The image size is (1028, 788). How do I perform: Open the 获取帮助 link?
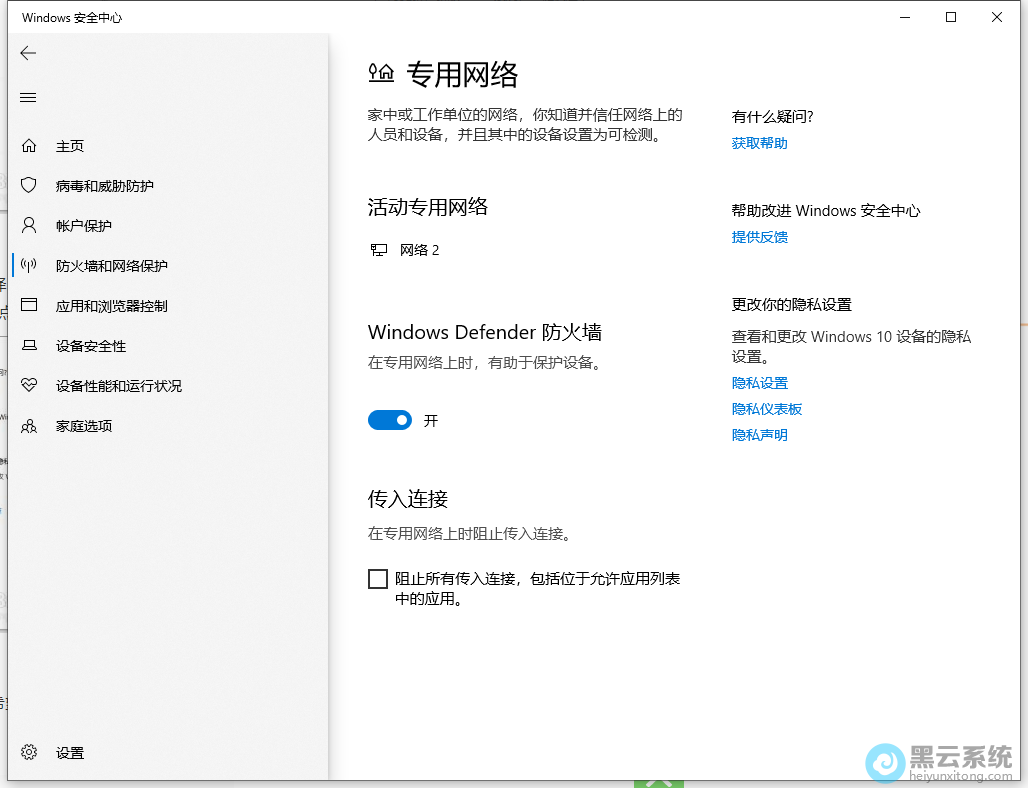click(x=759, y=143)
